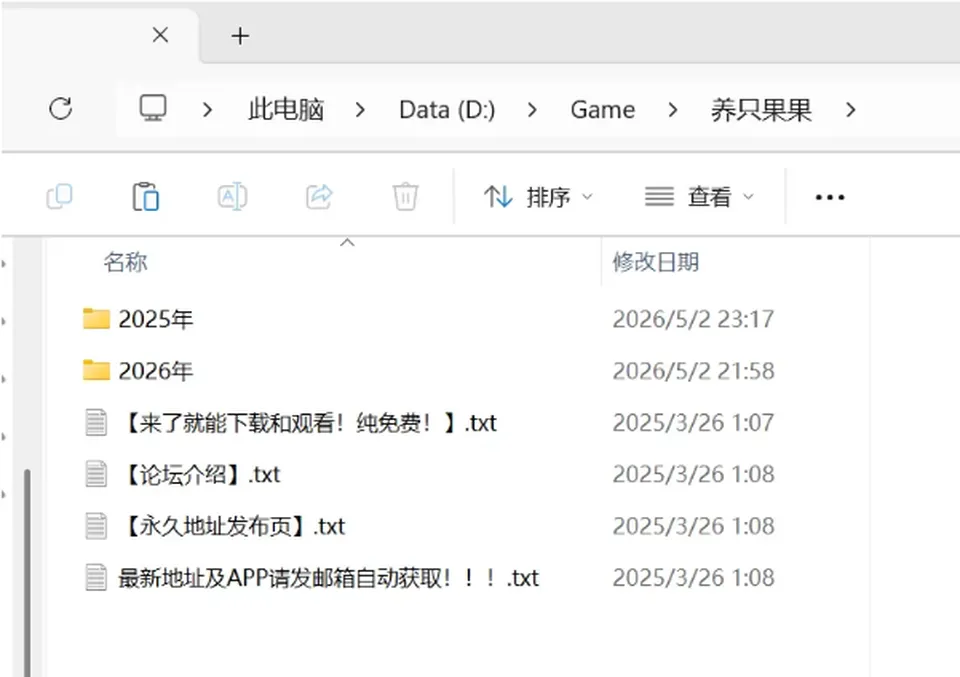Expand chevron after 此电脑

tap(360, 110)
